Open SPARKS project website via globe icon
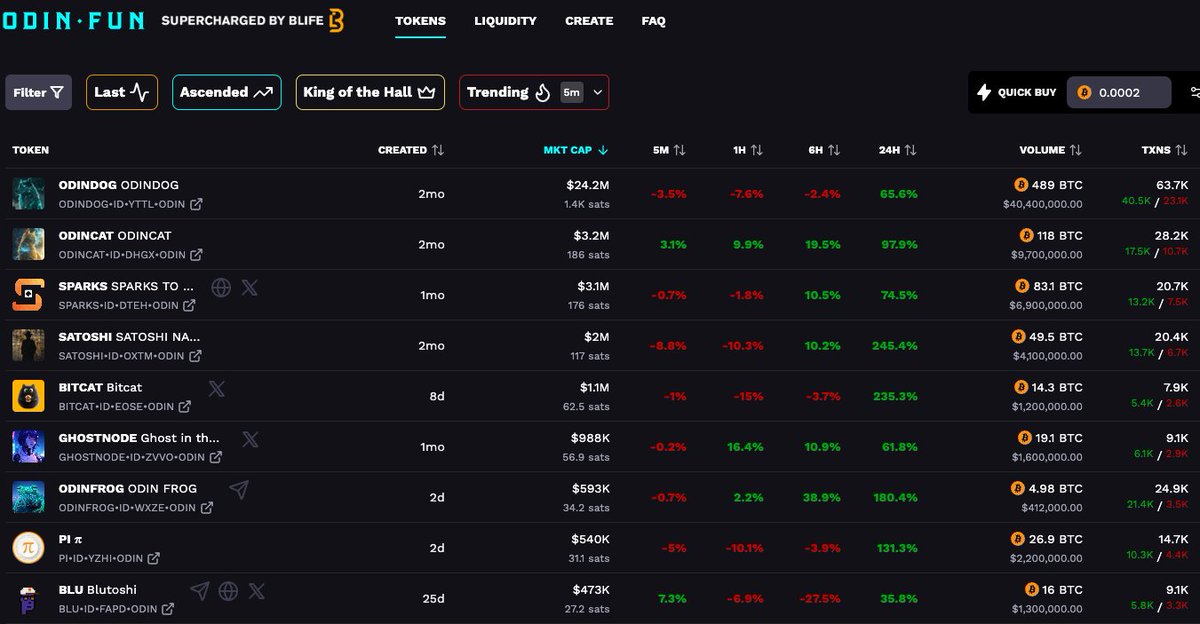Screen dimensions: 1200x624 point(222,287)
